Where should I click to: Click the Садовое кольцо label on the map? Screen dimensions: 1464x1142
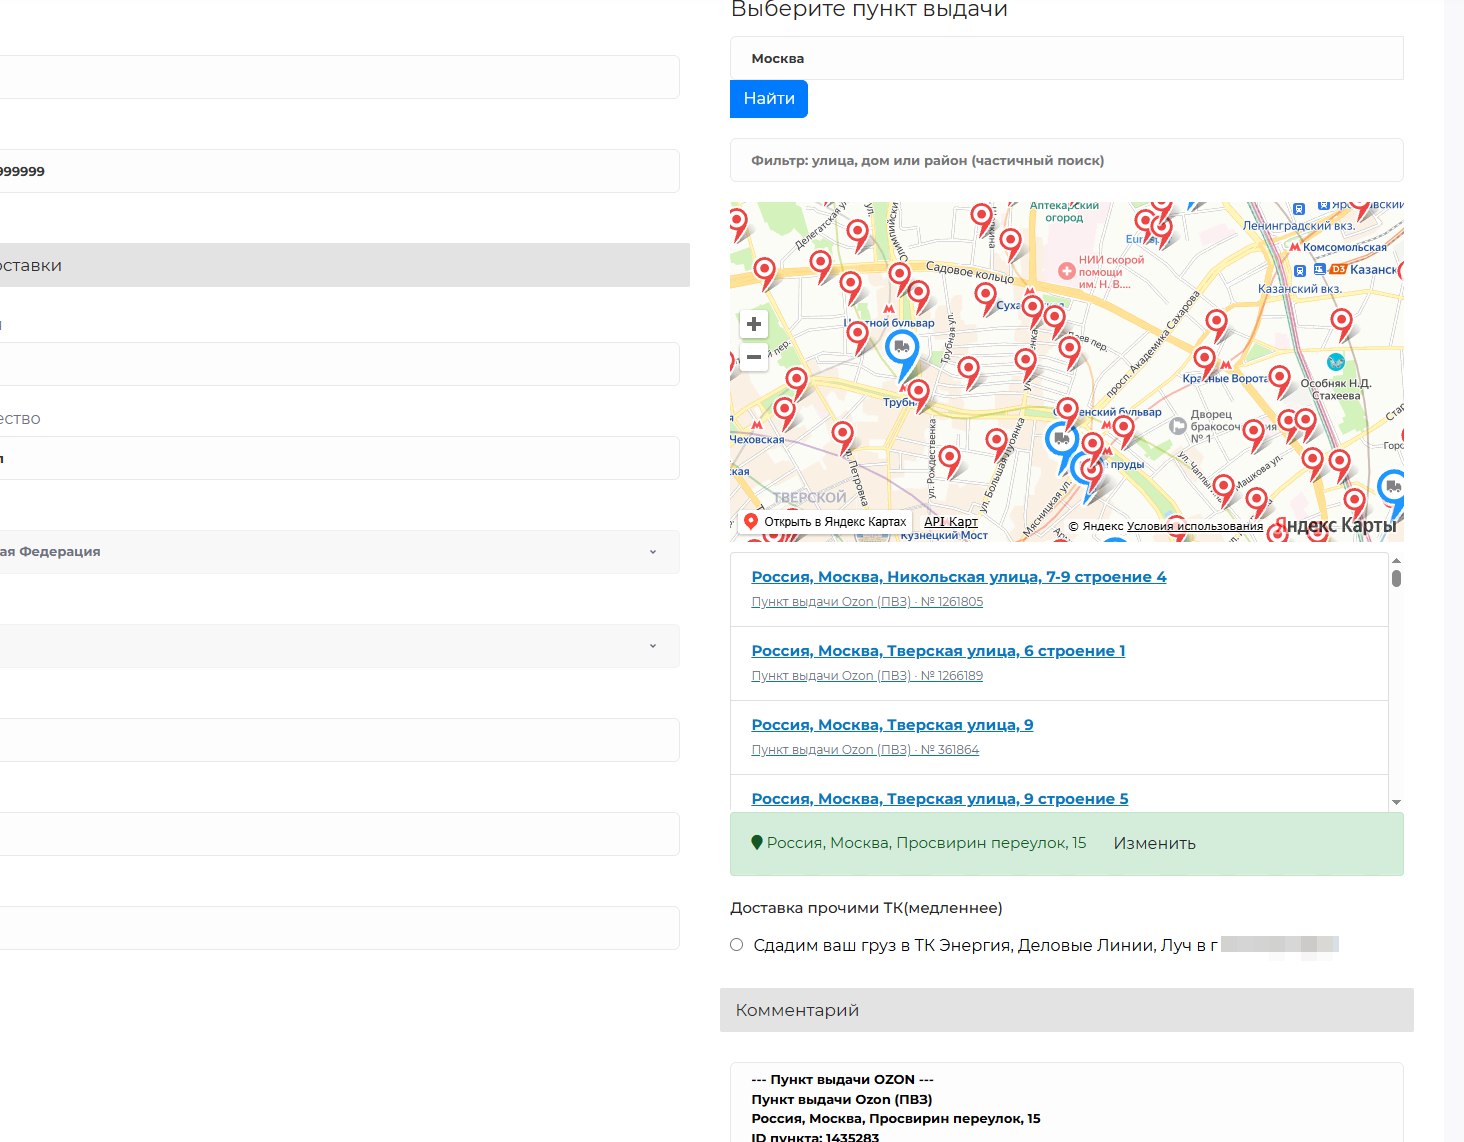pos(969,271)
